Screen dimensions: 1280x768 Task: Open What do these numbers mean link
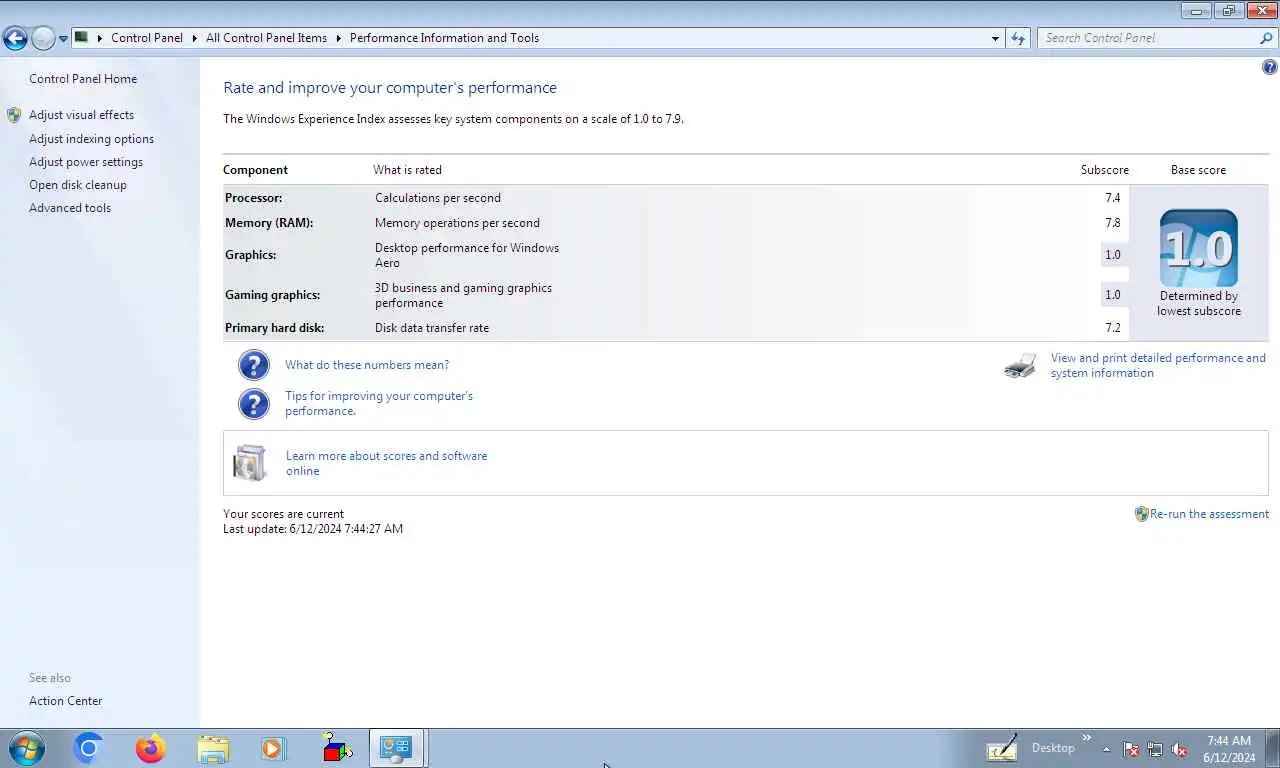click(x=367, y=365)
